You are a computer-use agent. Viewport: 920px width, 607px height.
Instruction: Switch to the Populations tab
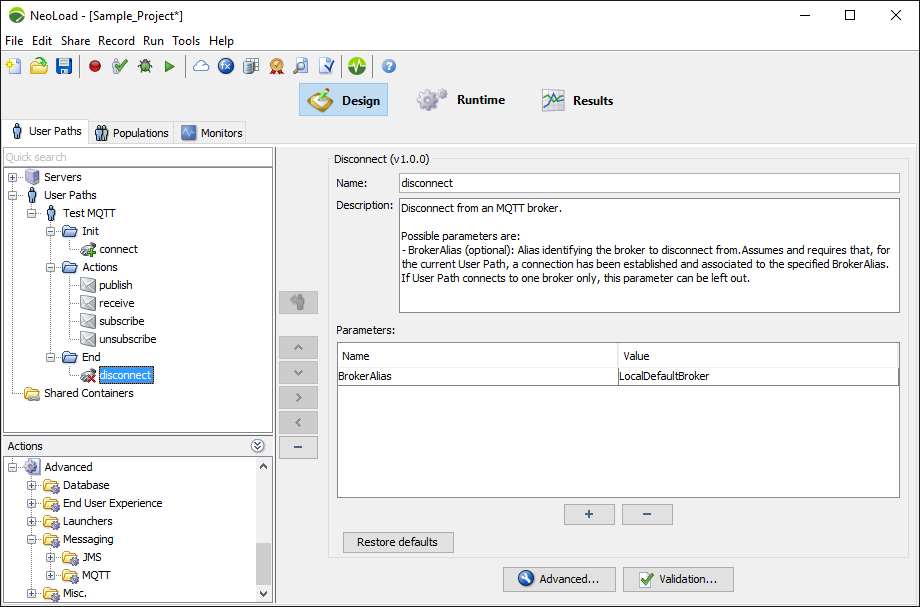click(x=132, y=133)
